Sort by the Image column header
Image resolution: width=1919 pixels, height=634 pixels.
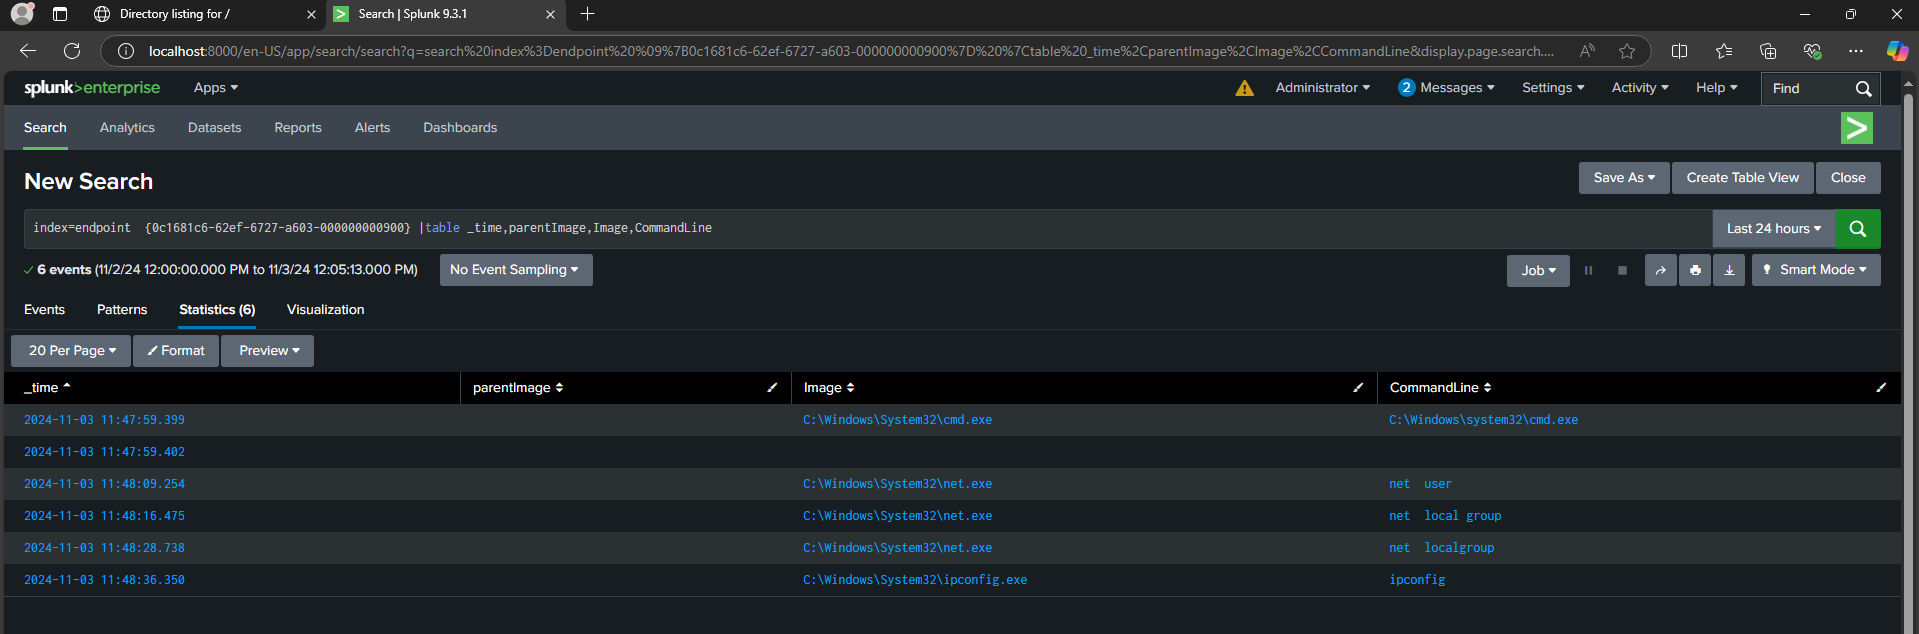tap(829, 388)
